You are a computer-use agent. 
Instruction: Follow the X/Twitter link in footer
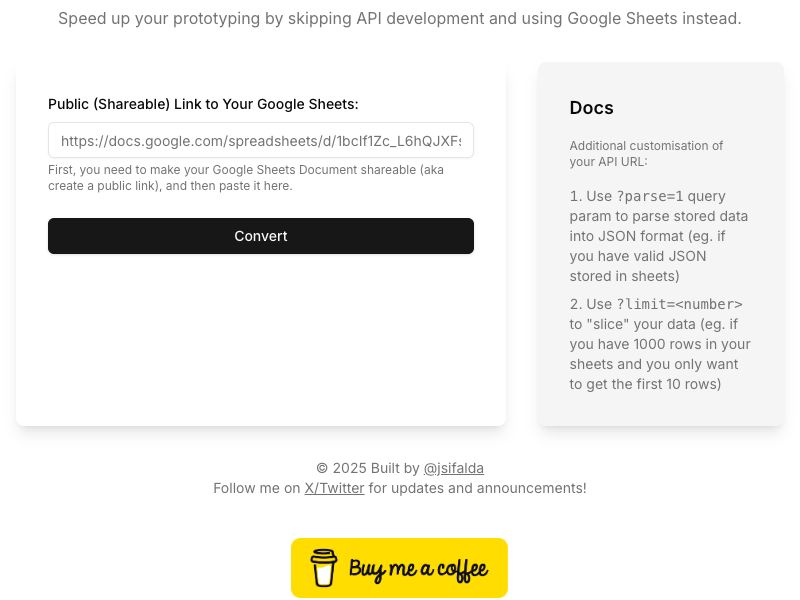pyautogui.click(x=334, y=488)
